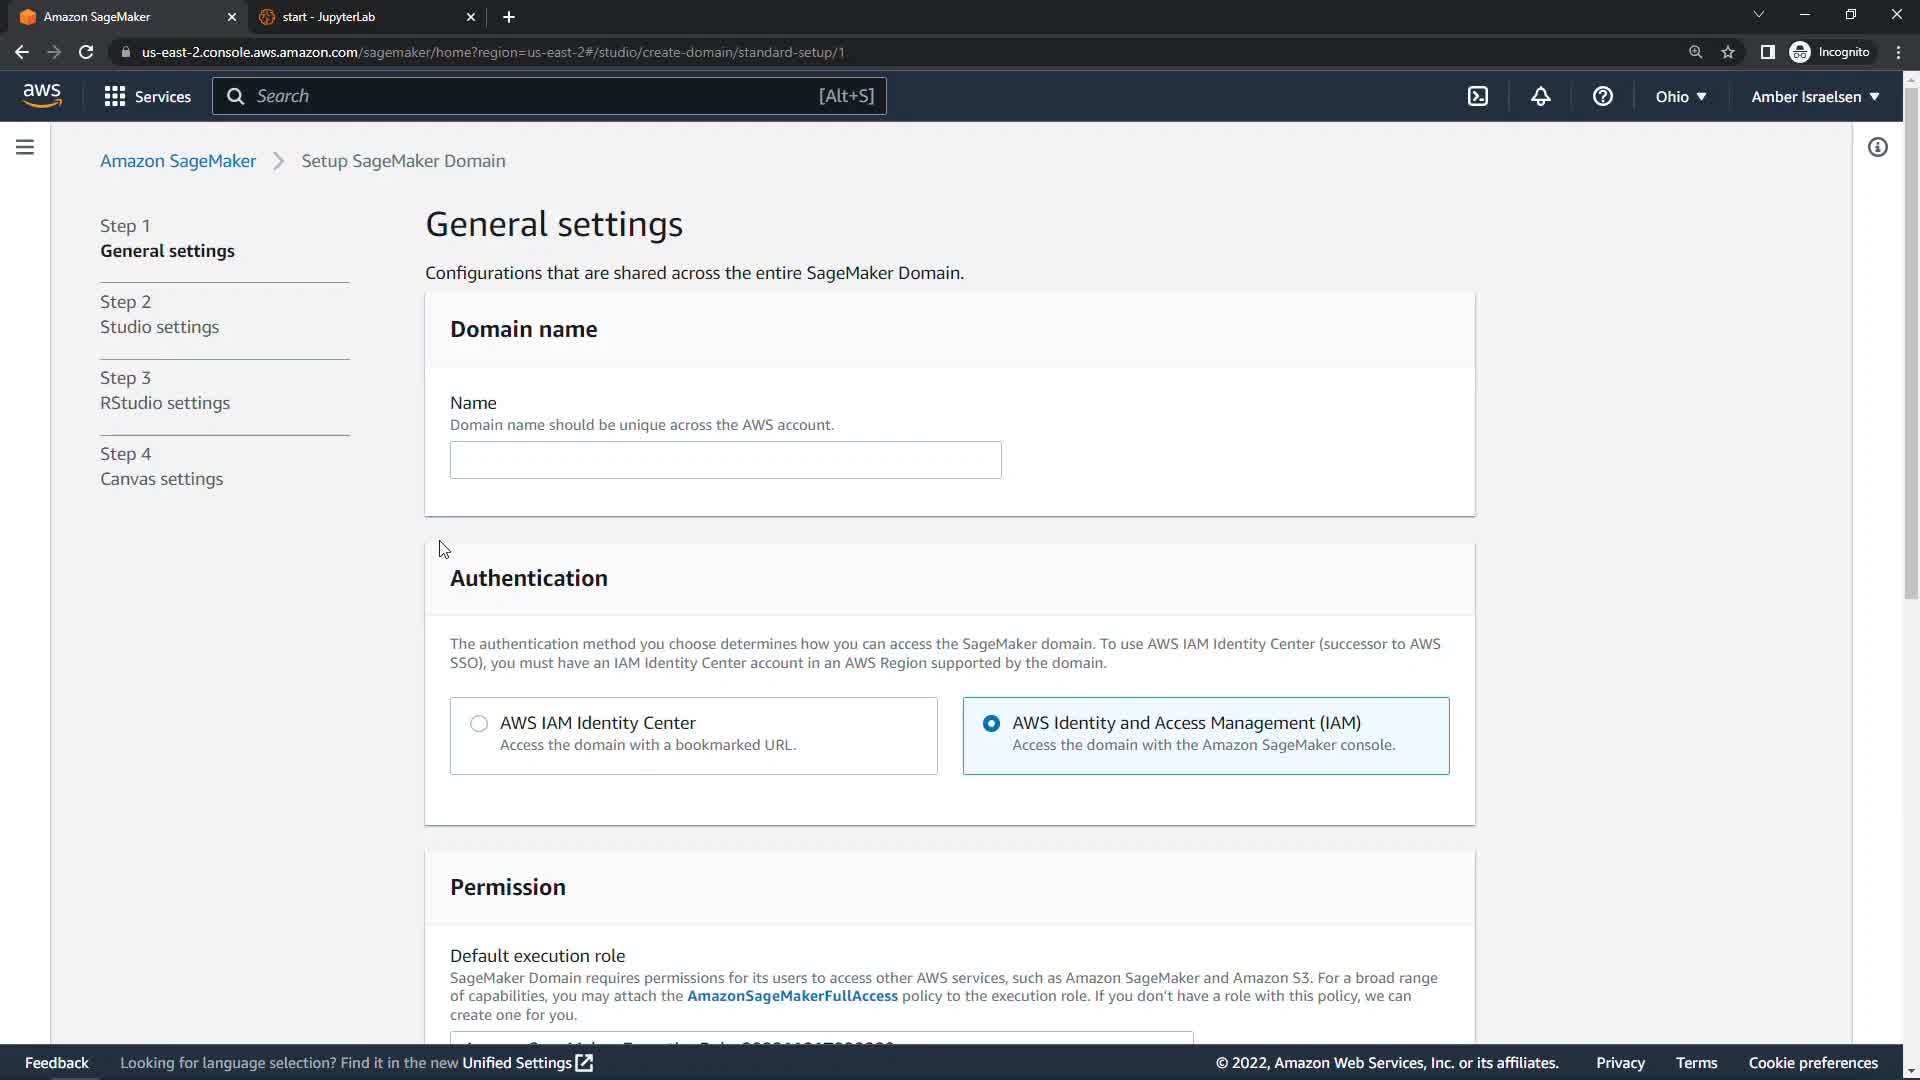
Task: Open notifications bell icon
Action: click(x=1540, y=96)
